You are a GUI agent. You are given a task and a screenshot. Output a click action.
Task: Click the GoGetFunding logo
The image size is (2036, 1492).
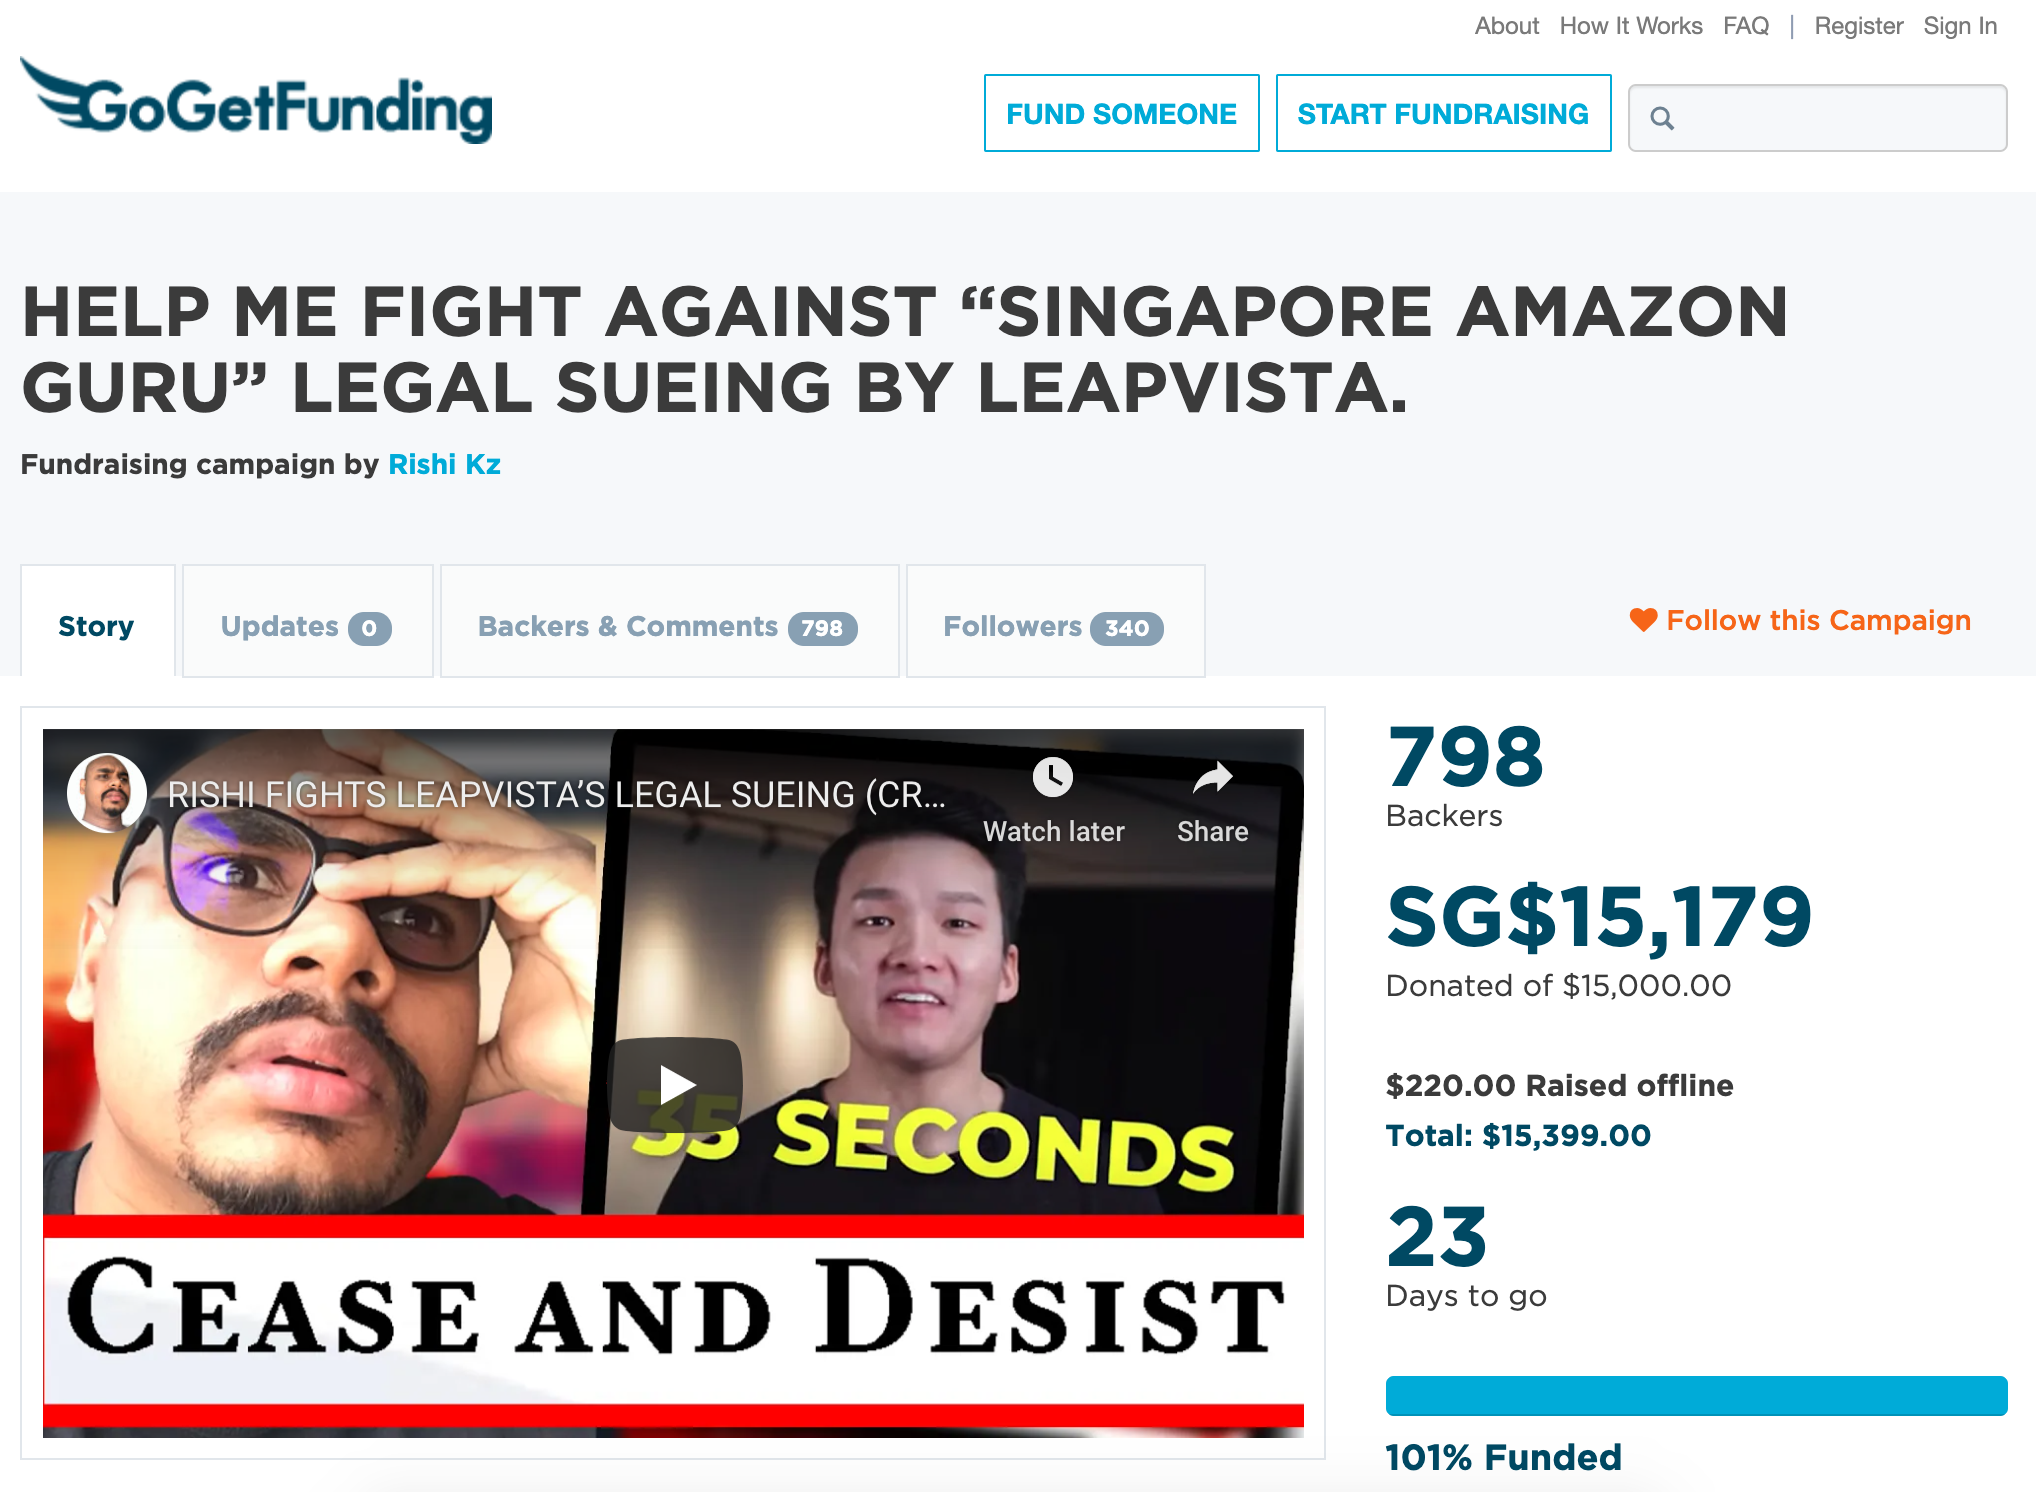[x=256, y=101]
